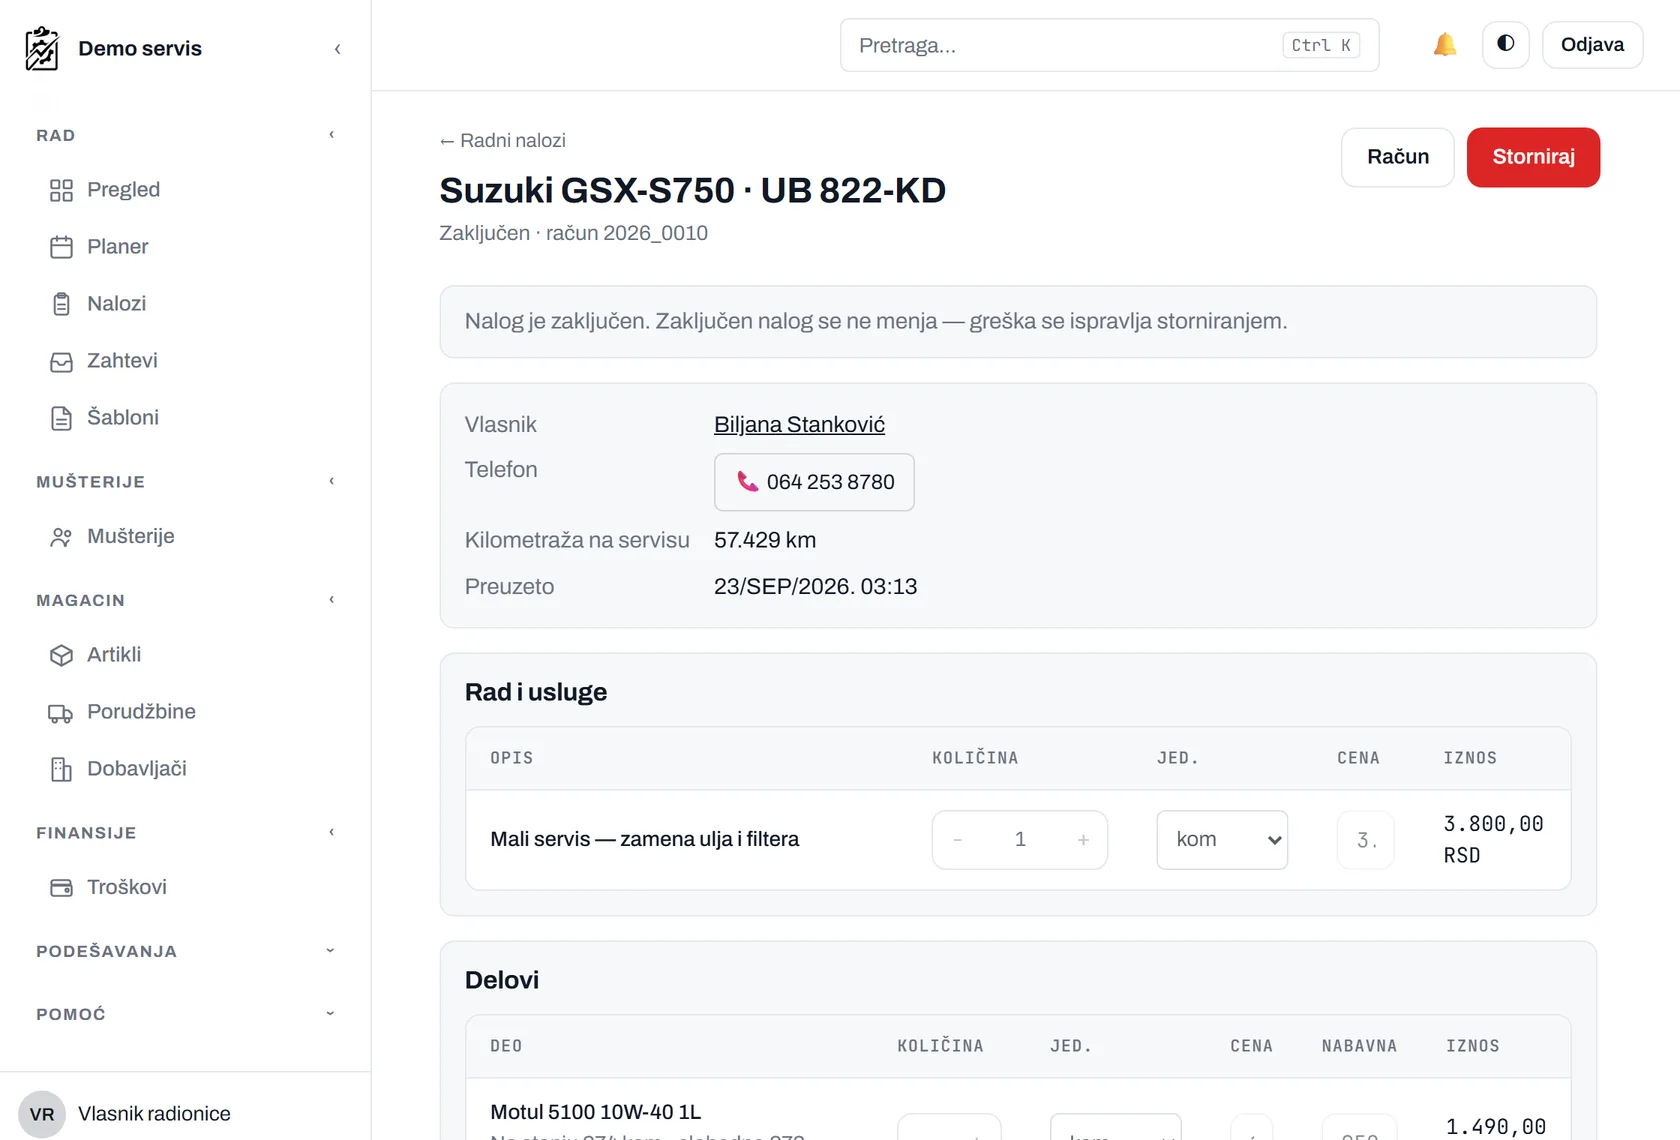Click the Zaključen račun 2026_0010 status line
The image size is (1680, 1140).
click(574, 233)
